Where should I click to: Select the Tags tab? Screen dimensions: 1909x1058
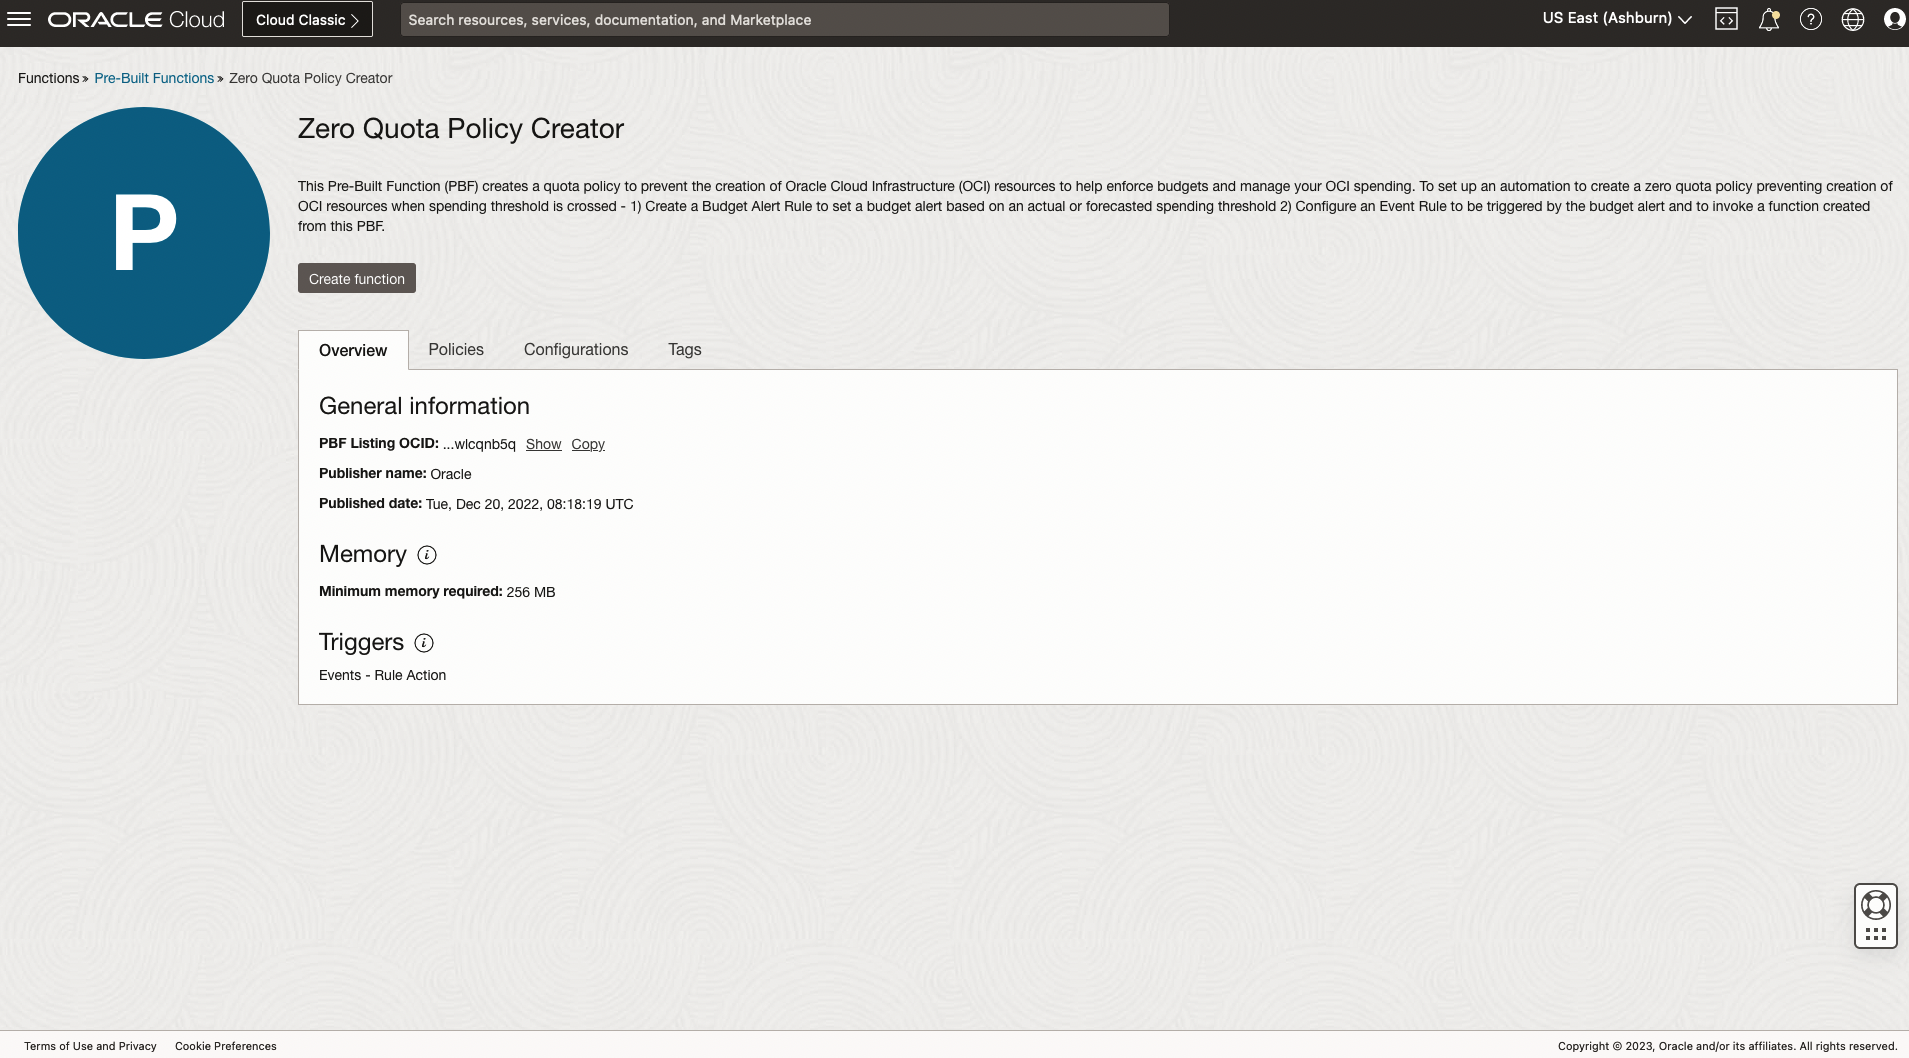[684, 350]
